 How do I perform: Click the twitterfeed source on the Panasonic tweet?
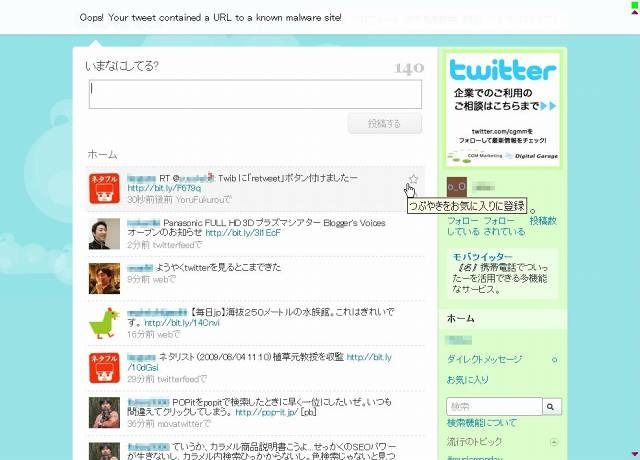tap(173, 245)
